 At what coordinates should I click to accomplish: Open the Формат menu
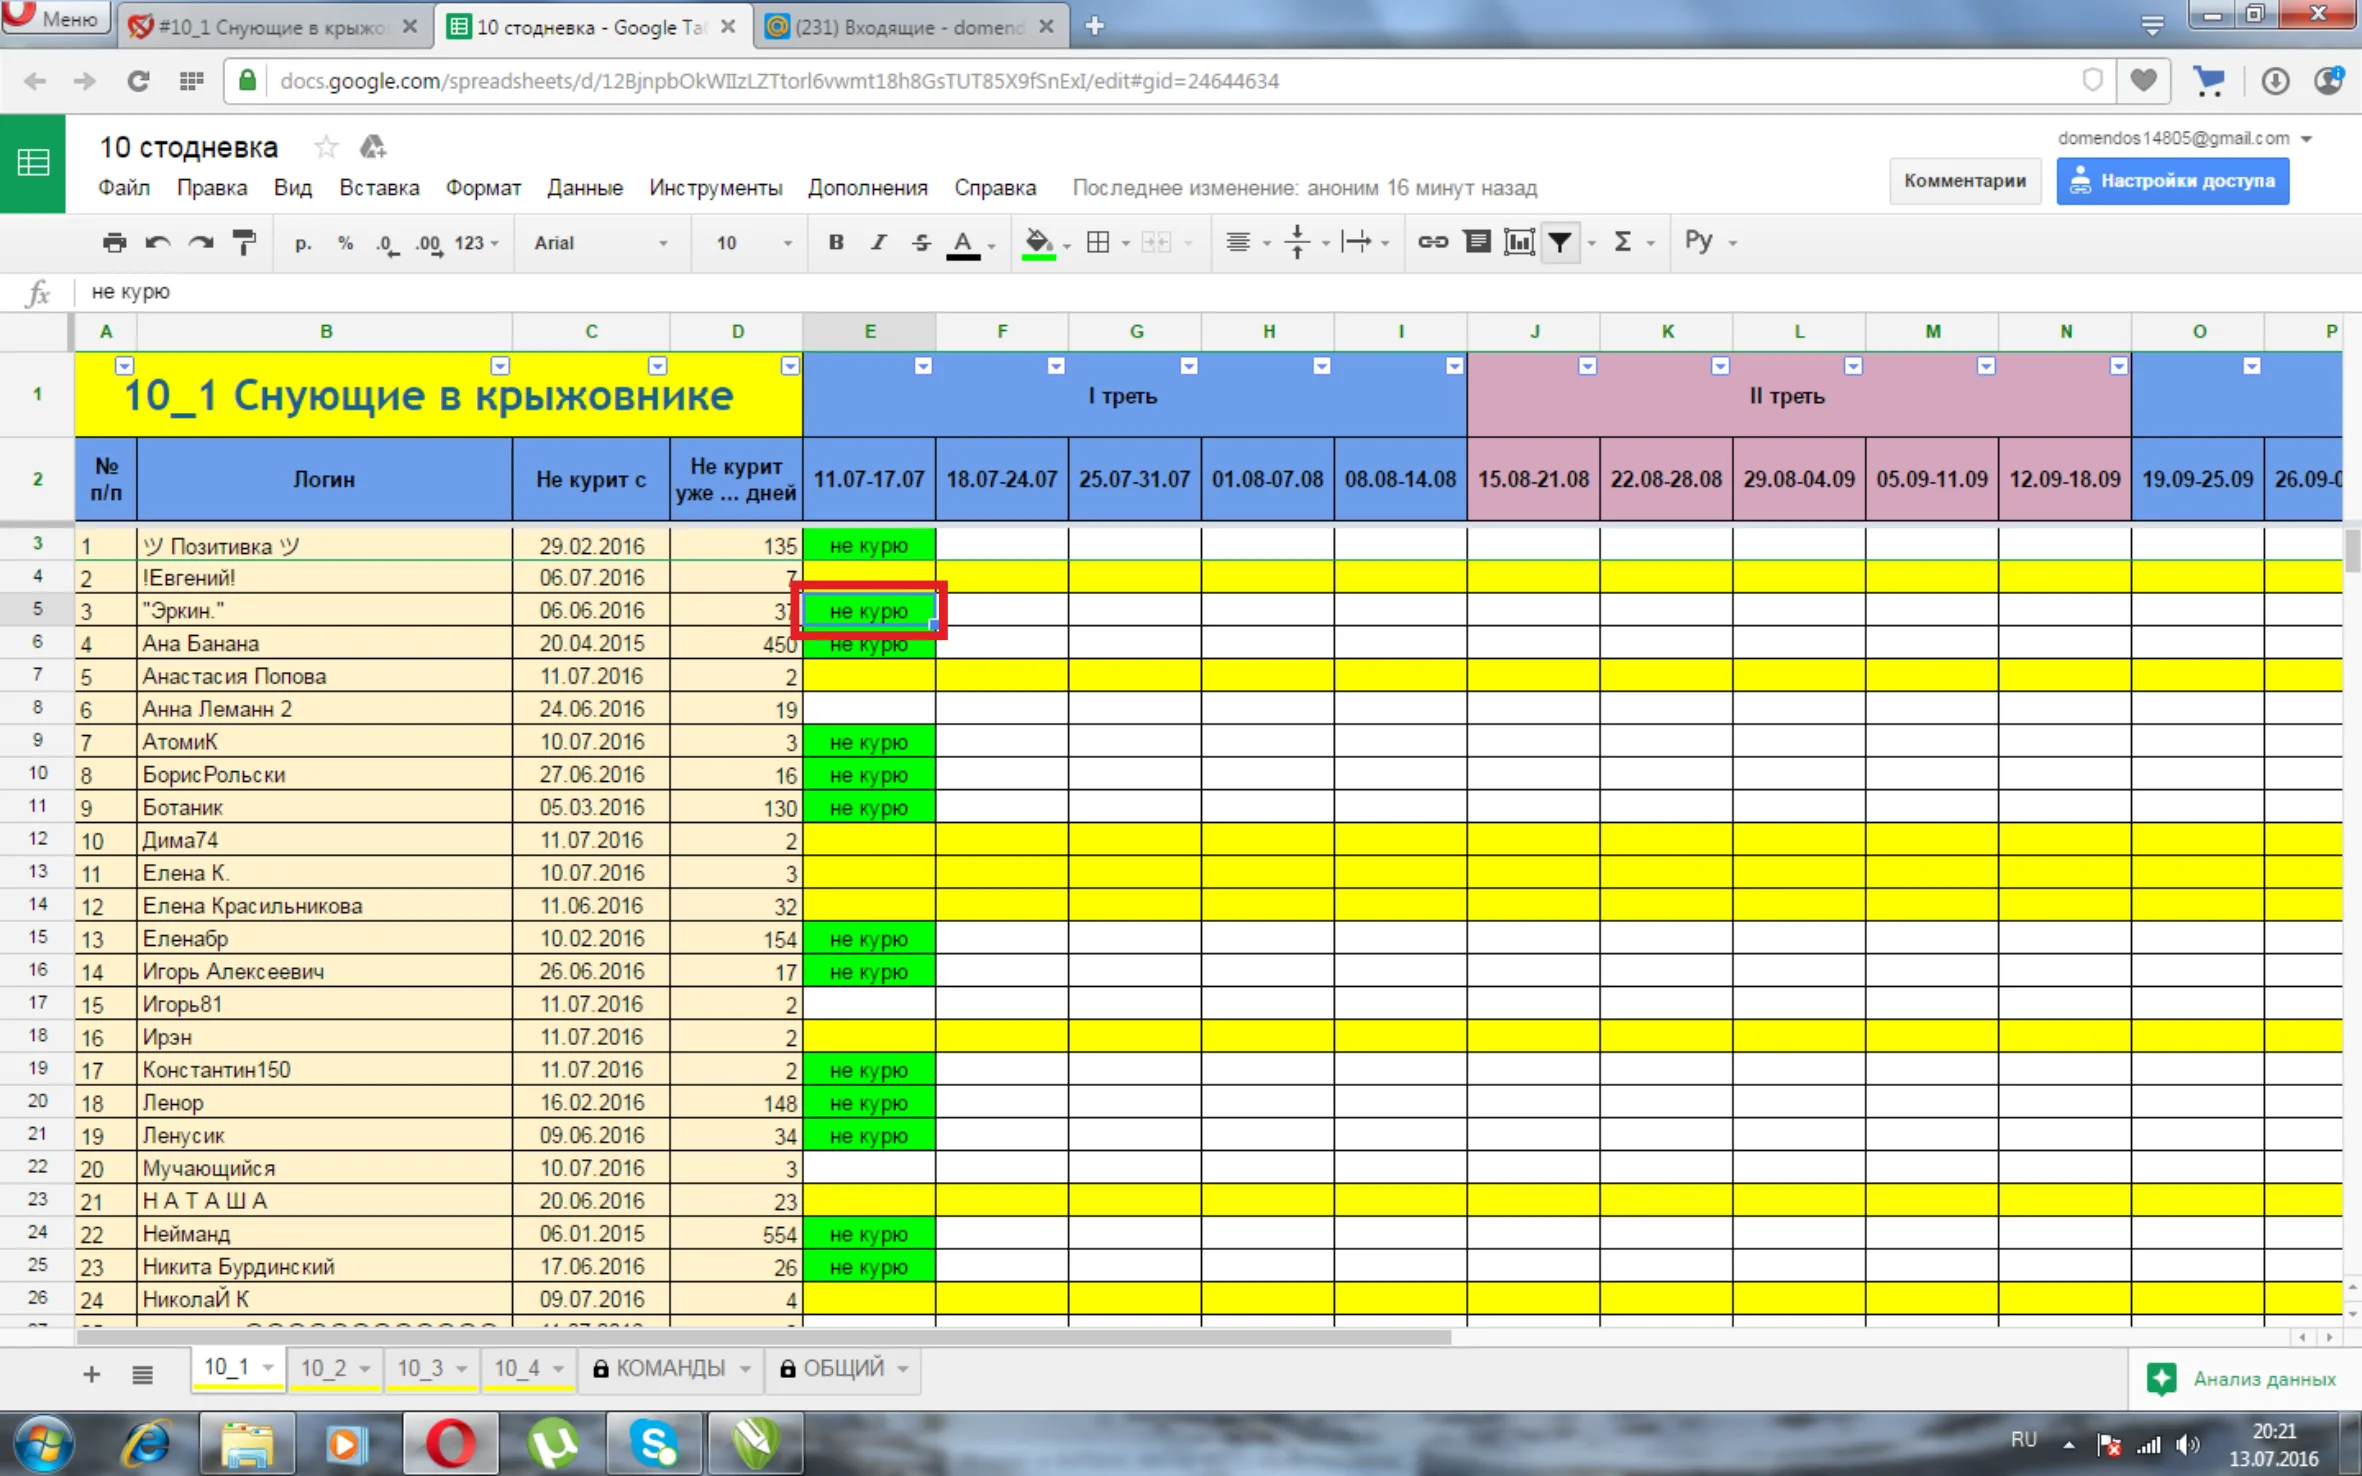483,187
